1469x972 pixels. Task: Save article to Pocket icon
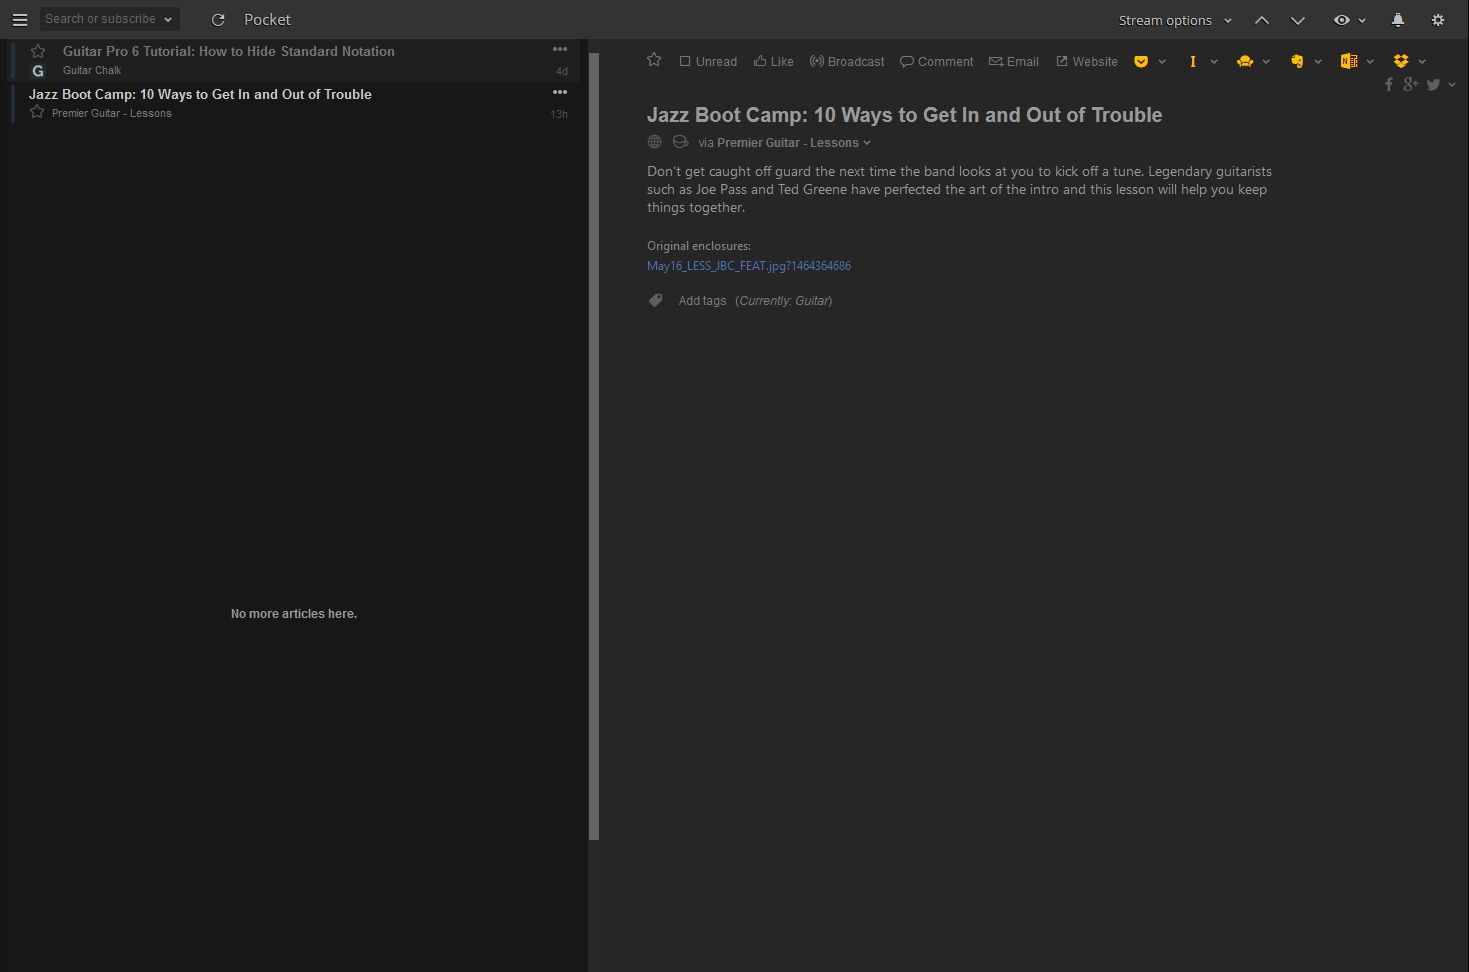tap(1141, 61)
